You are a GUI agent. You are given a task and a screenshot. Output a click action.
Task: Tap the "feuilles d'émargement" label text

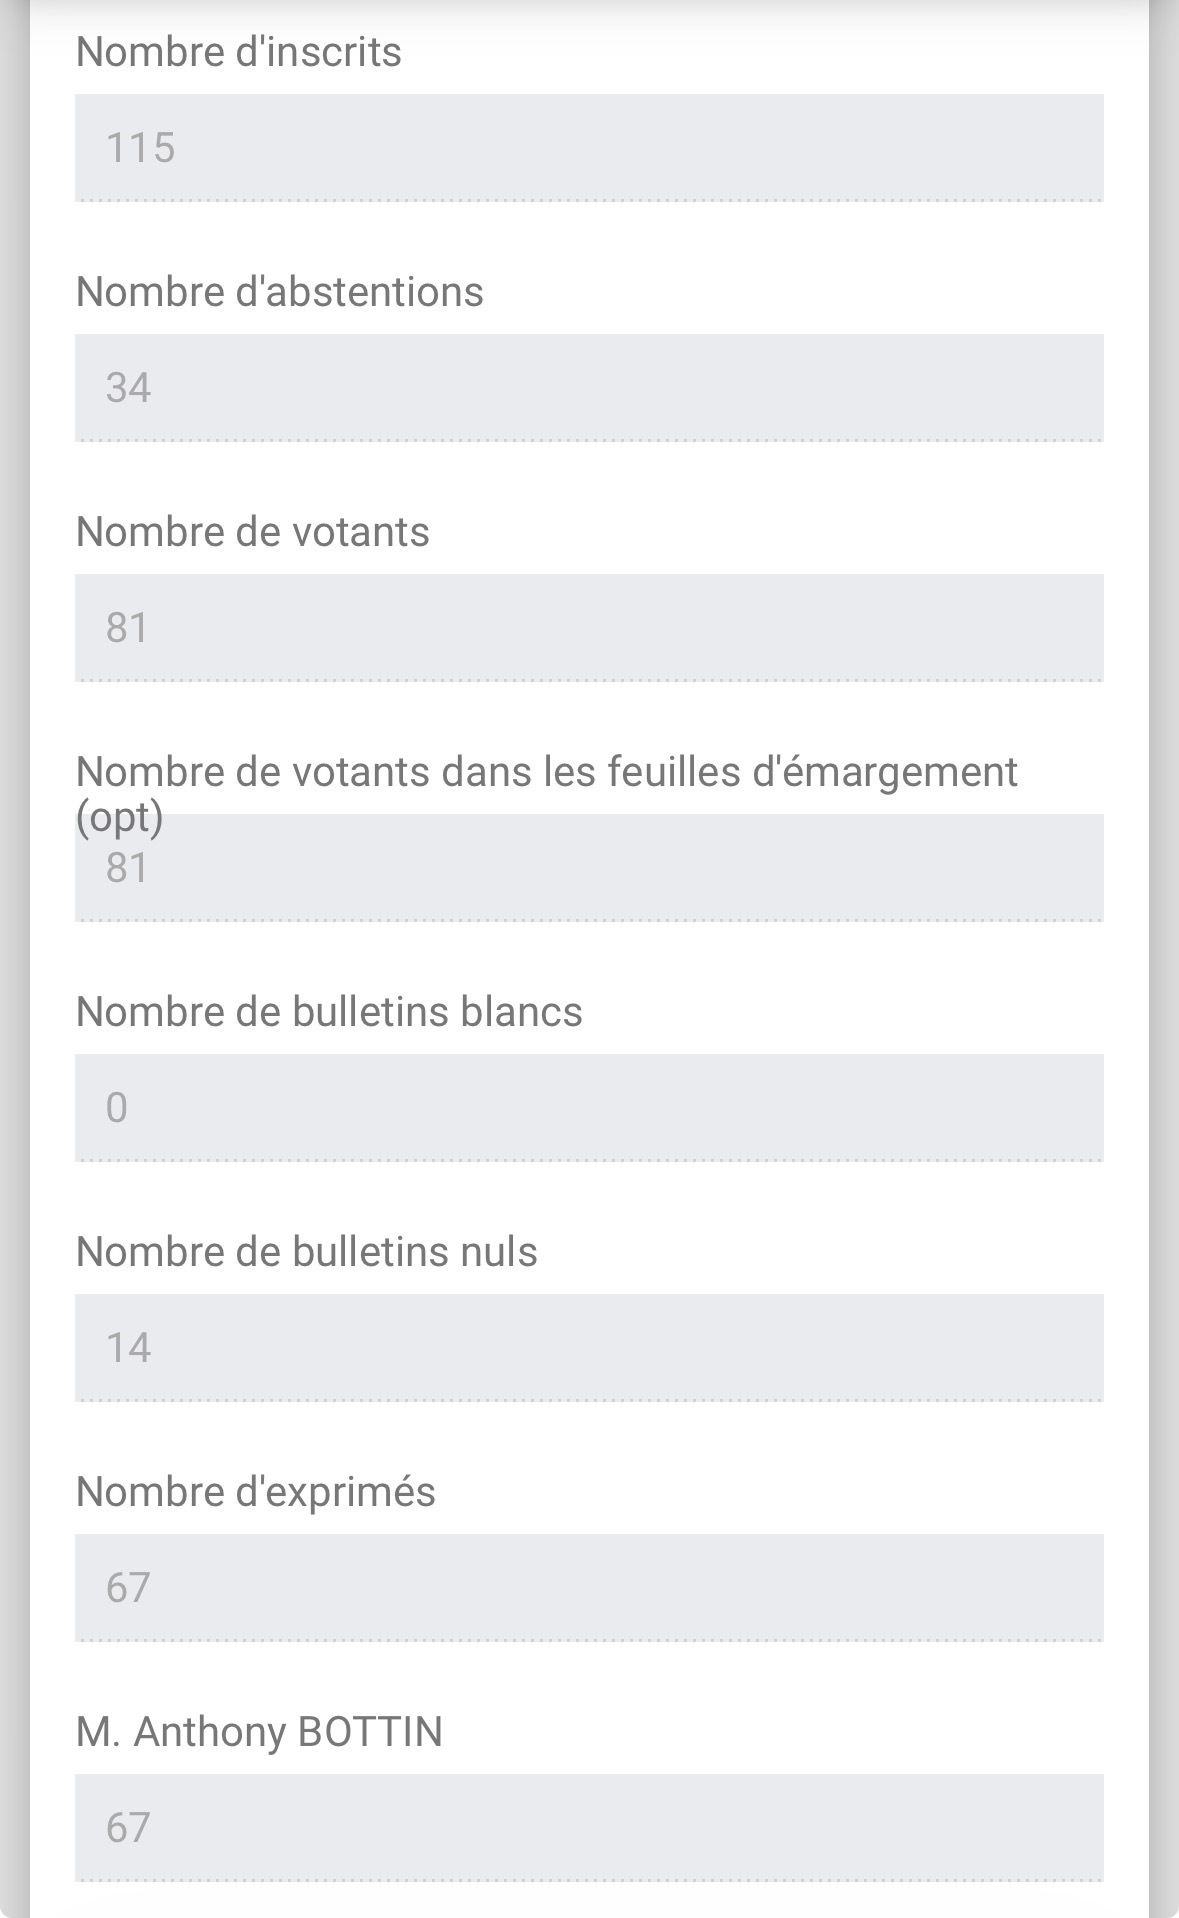click(x=546, y=772)
